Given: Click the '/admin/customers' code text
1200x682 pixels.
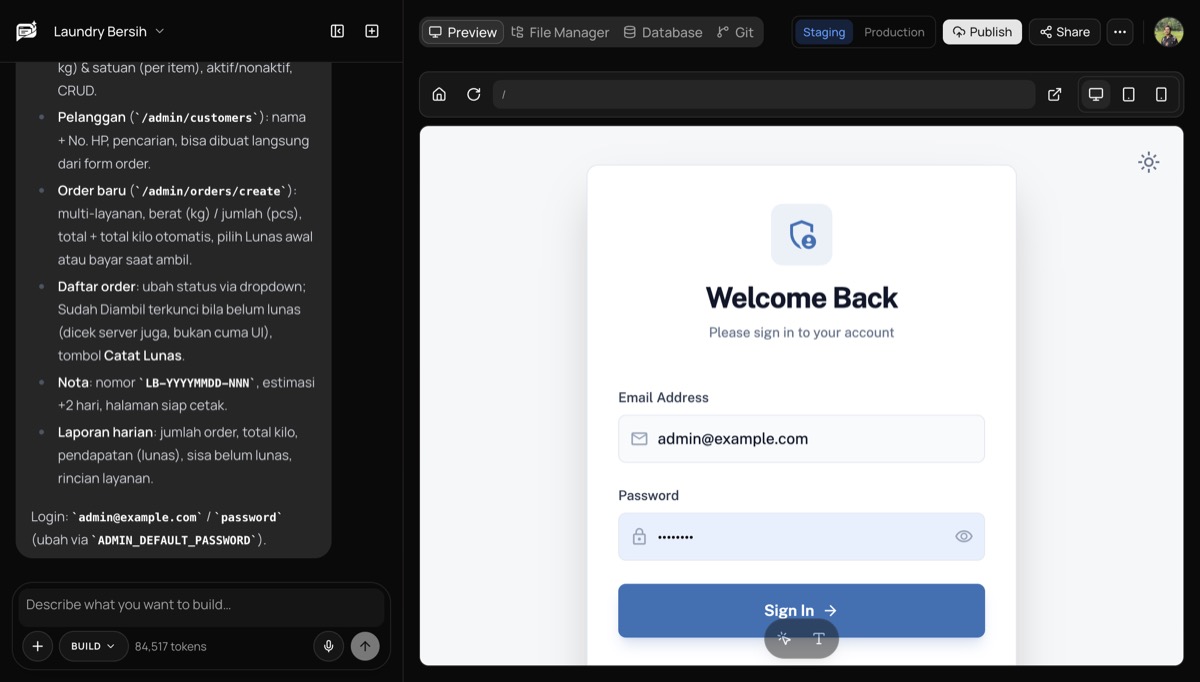Looking at the screenshot, I should pos(198,118).
